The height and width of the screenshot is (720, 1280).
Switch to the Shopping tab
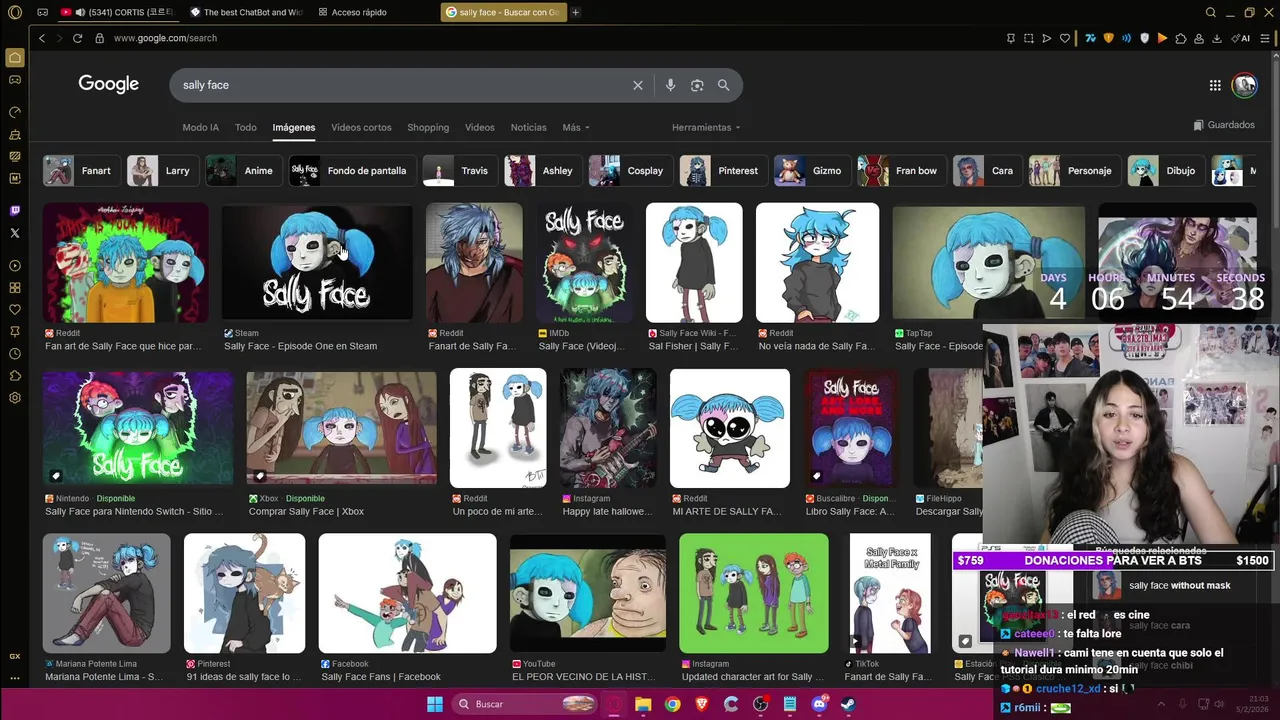point(428,127)
